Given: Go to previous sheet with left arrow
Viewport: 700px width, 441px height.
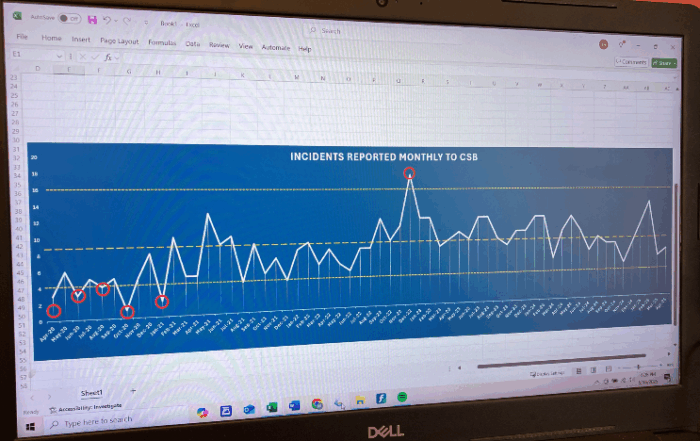Looking at the screenshot, I should pos(32,397).
